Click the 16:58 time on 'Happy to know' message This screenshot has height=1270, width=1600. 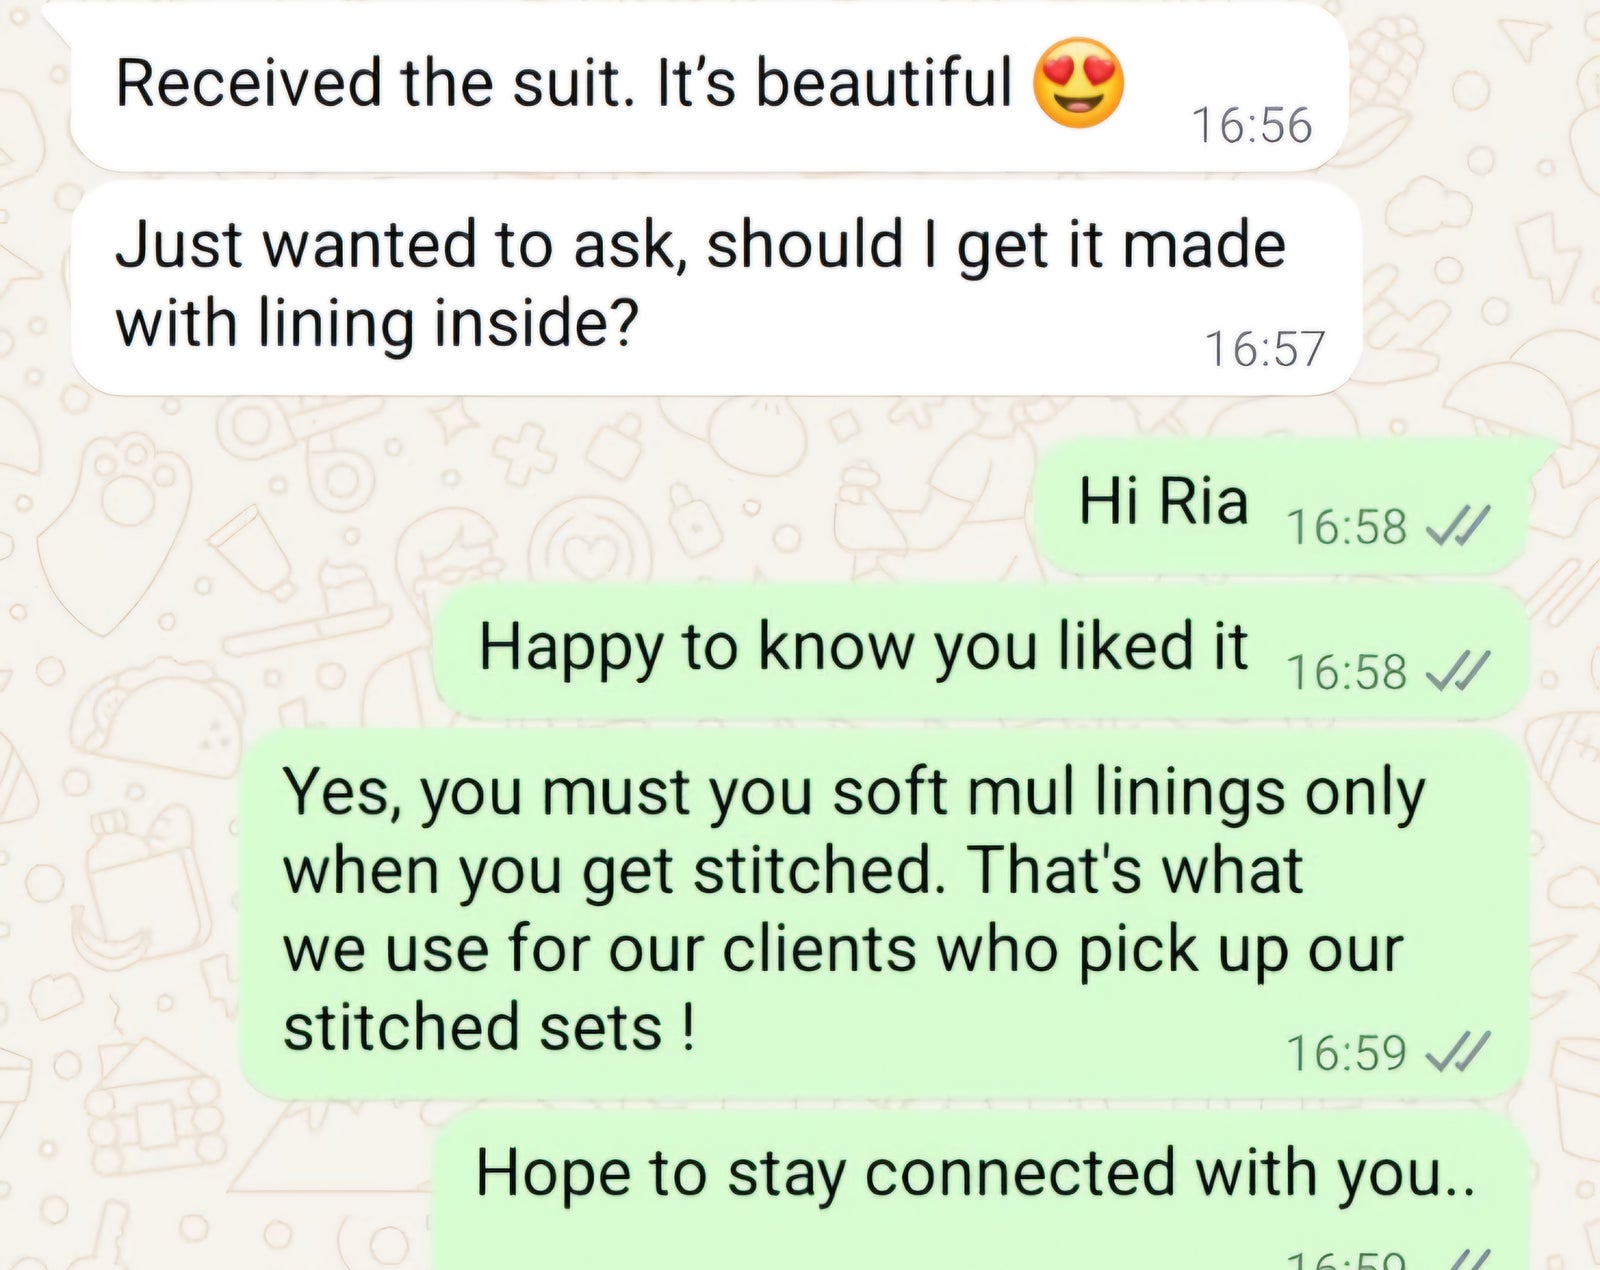pos(1346,672)
